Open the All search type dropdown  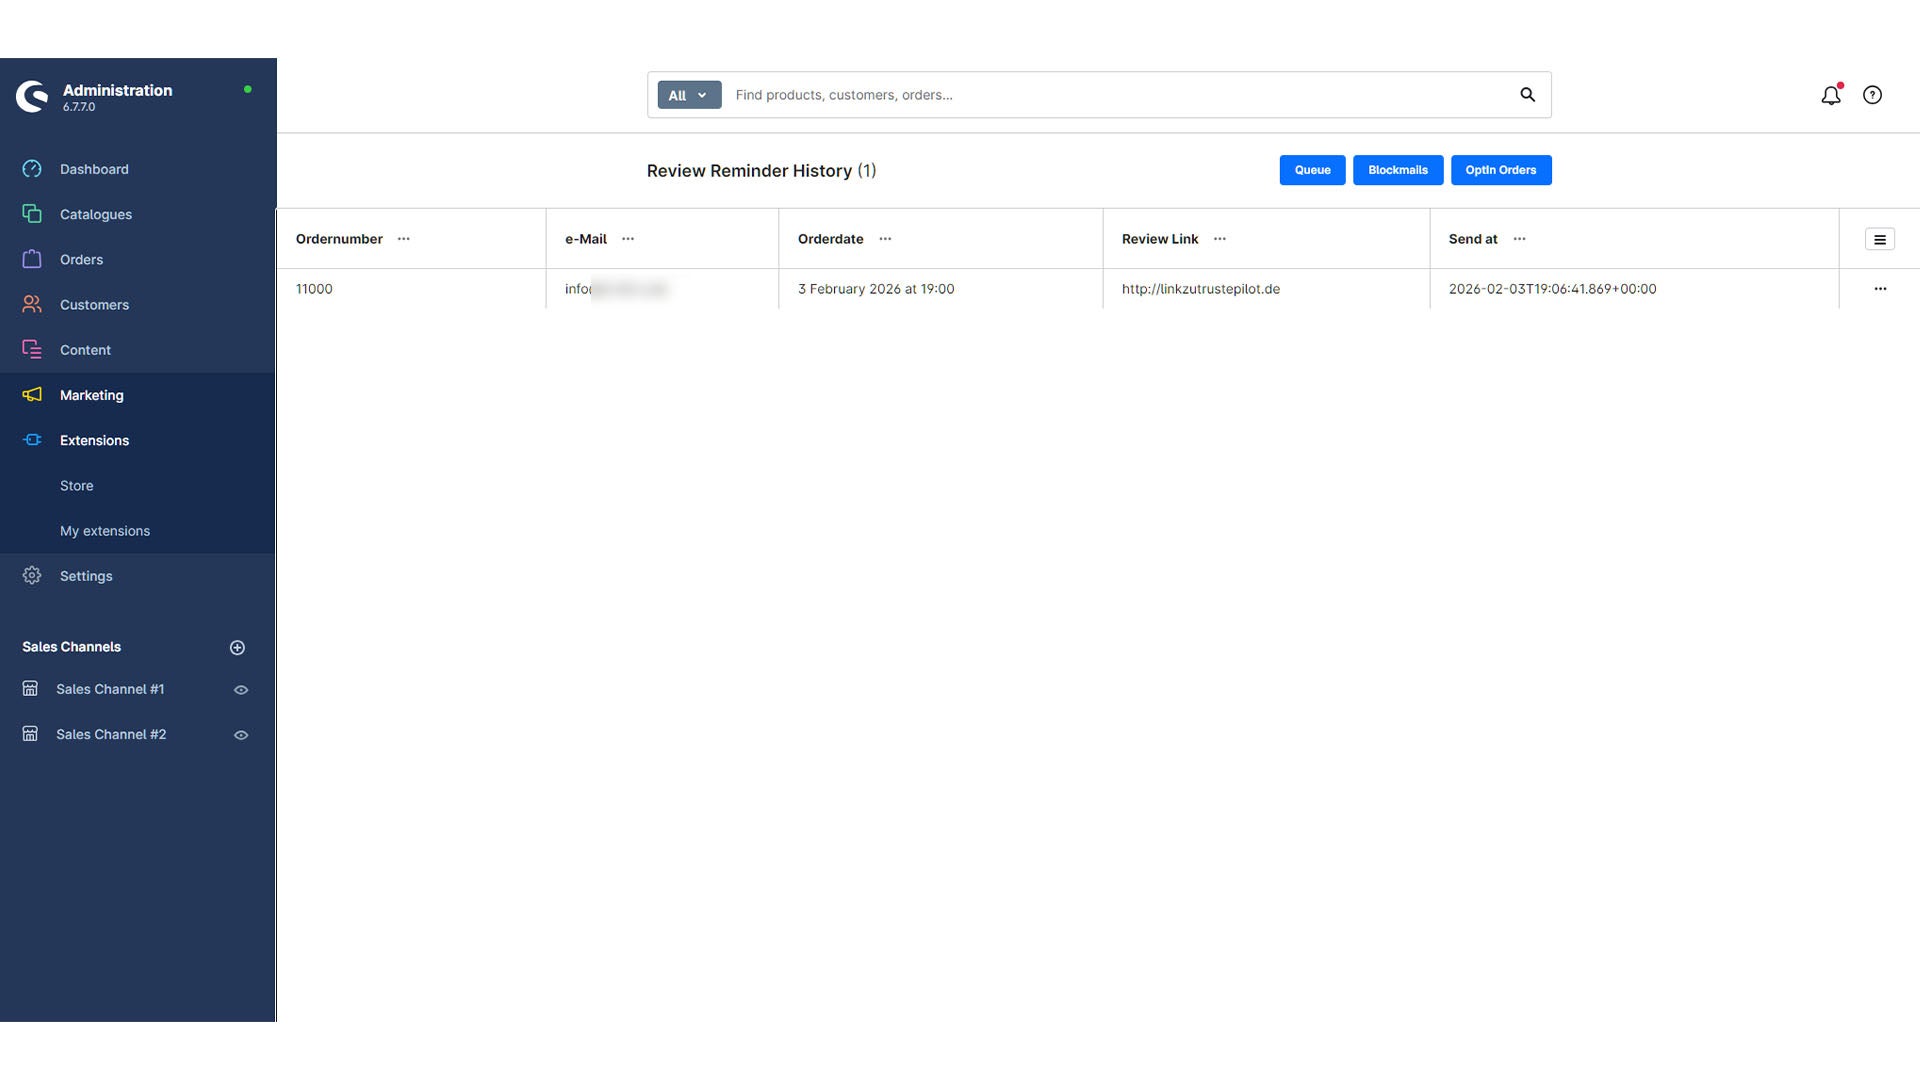click(689, 95)
